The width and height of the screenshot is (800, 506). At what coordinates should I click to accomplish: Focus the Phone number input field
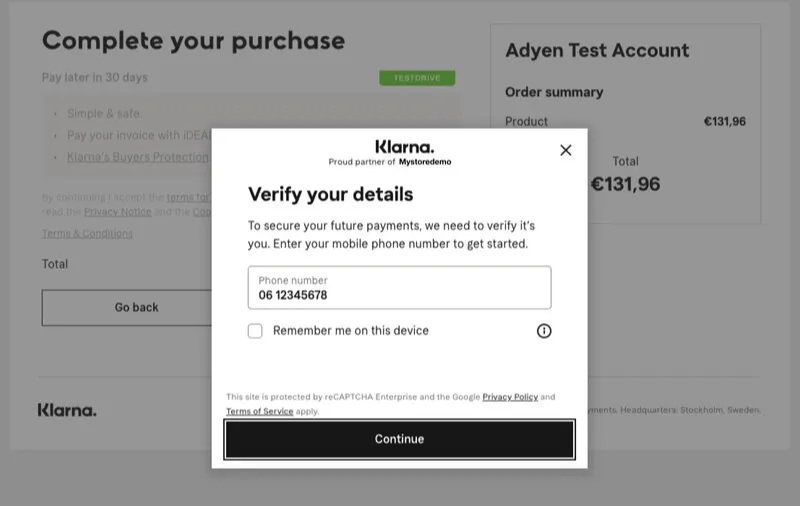399,287
